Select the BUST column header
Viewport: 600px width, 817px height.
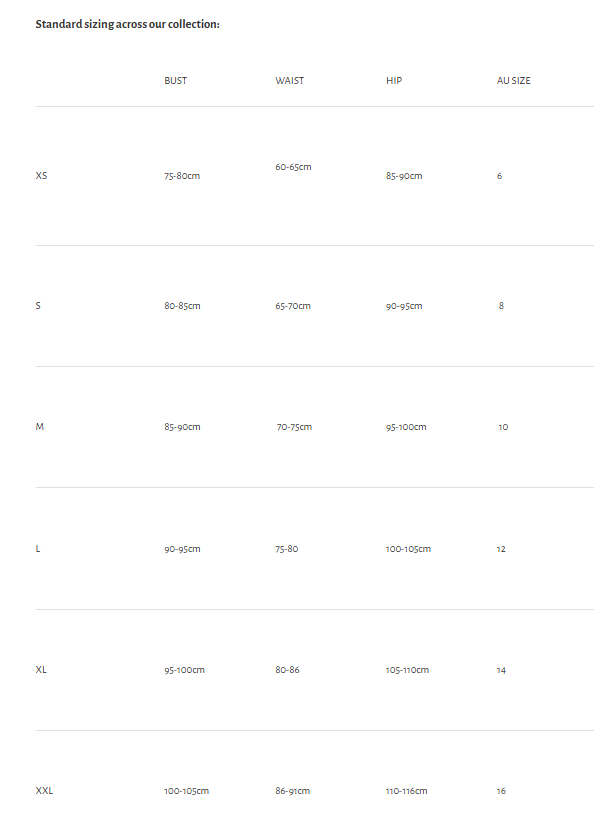175,81
